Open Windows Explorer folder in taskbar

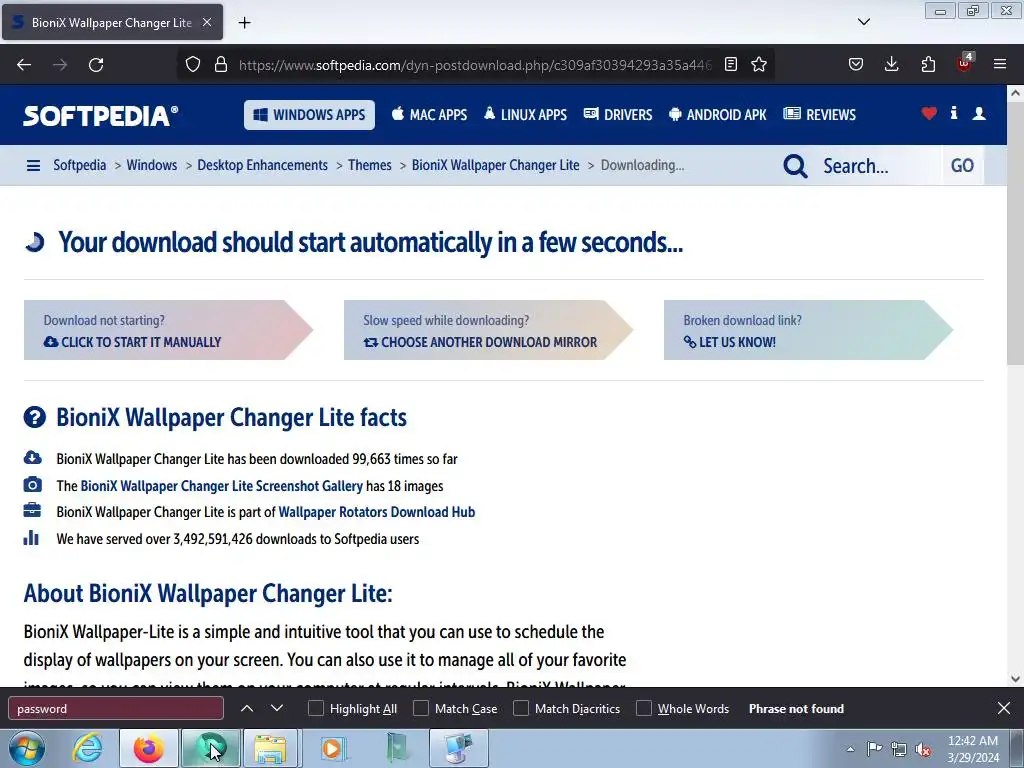coord(270,748)
